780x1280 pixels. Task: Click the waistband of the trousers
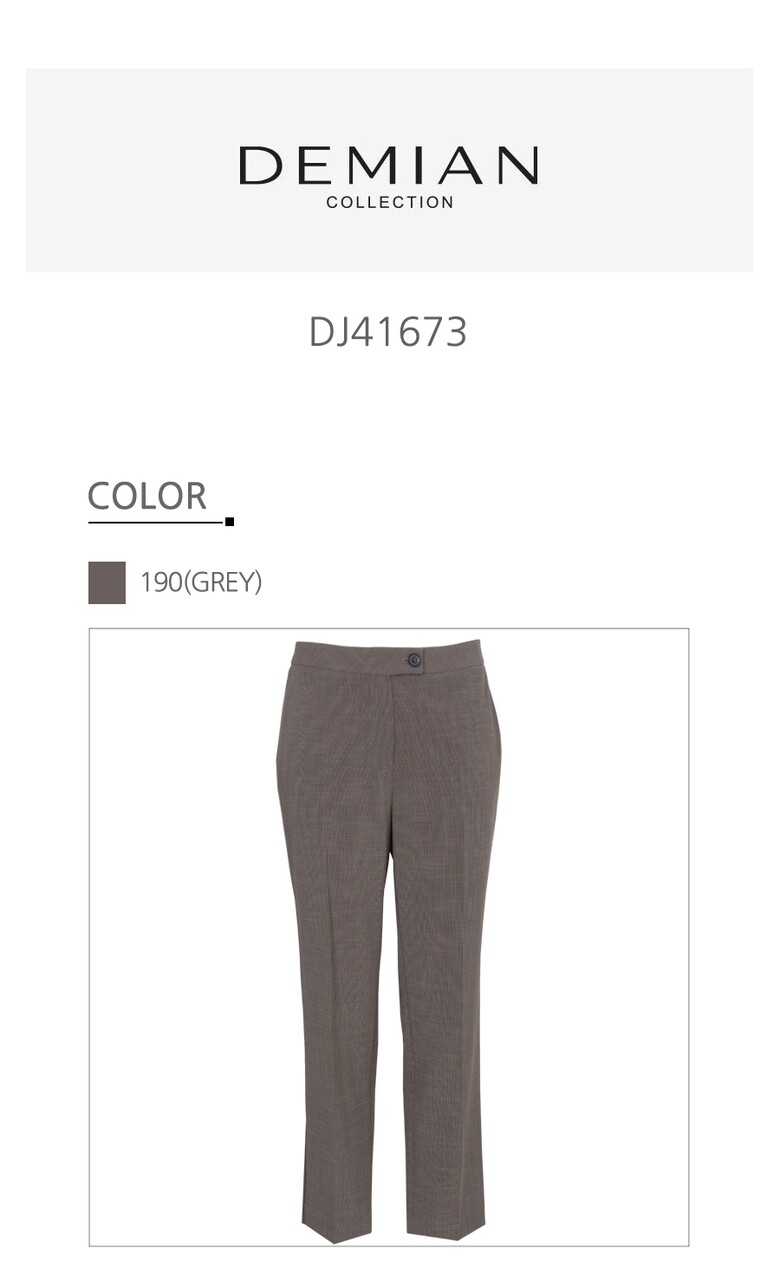pyautogui.click(x=388, y=657)
